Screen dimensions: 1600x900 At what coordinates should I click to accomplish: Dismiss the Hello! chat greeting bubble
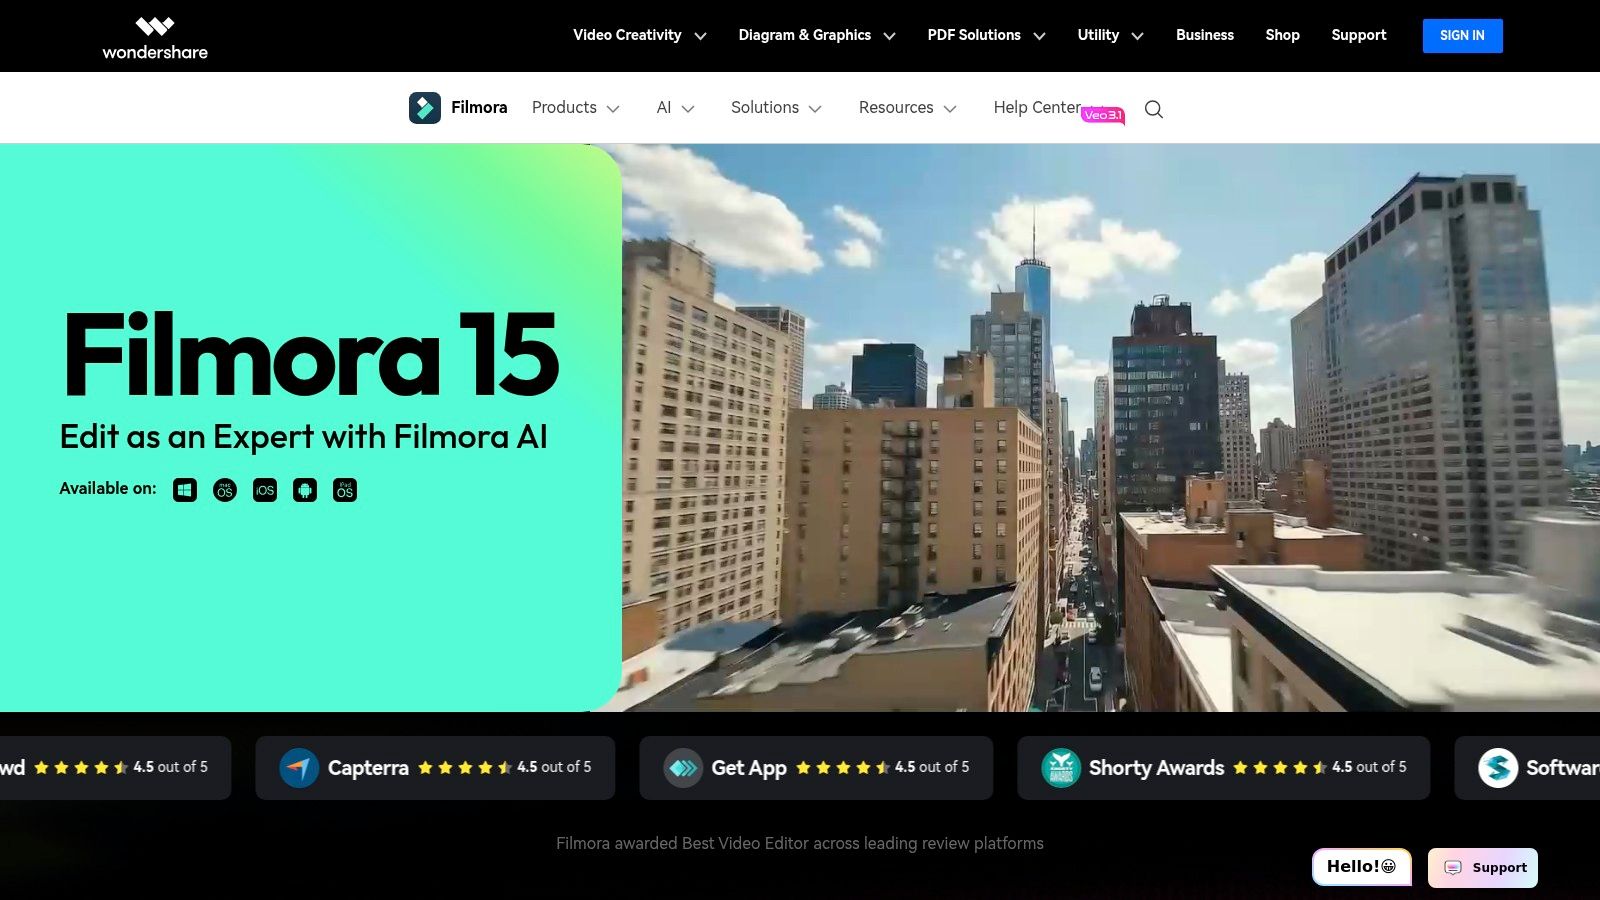pos(1361,866)
